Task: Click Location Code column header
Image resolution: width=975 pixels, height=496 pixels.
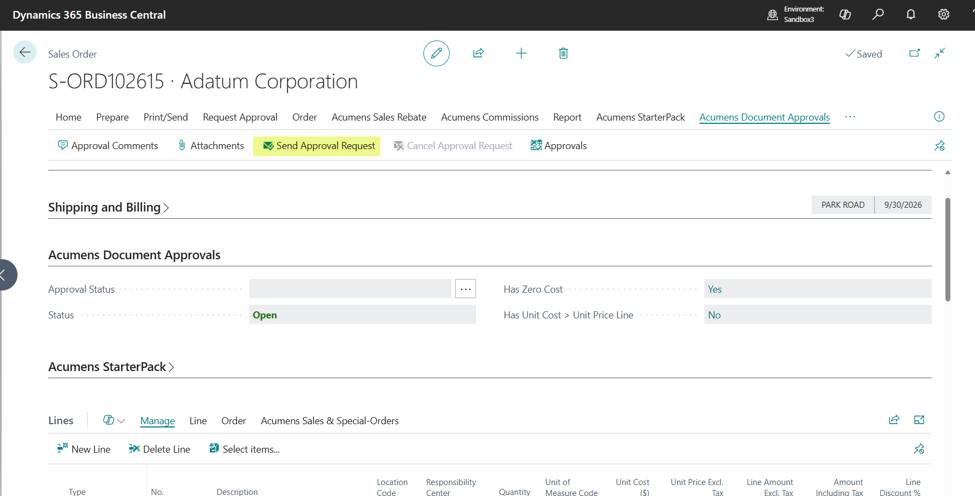Action: [x=392, y=487]
